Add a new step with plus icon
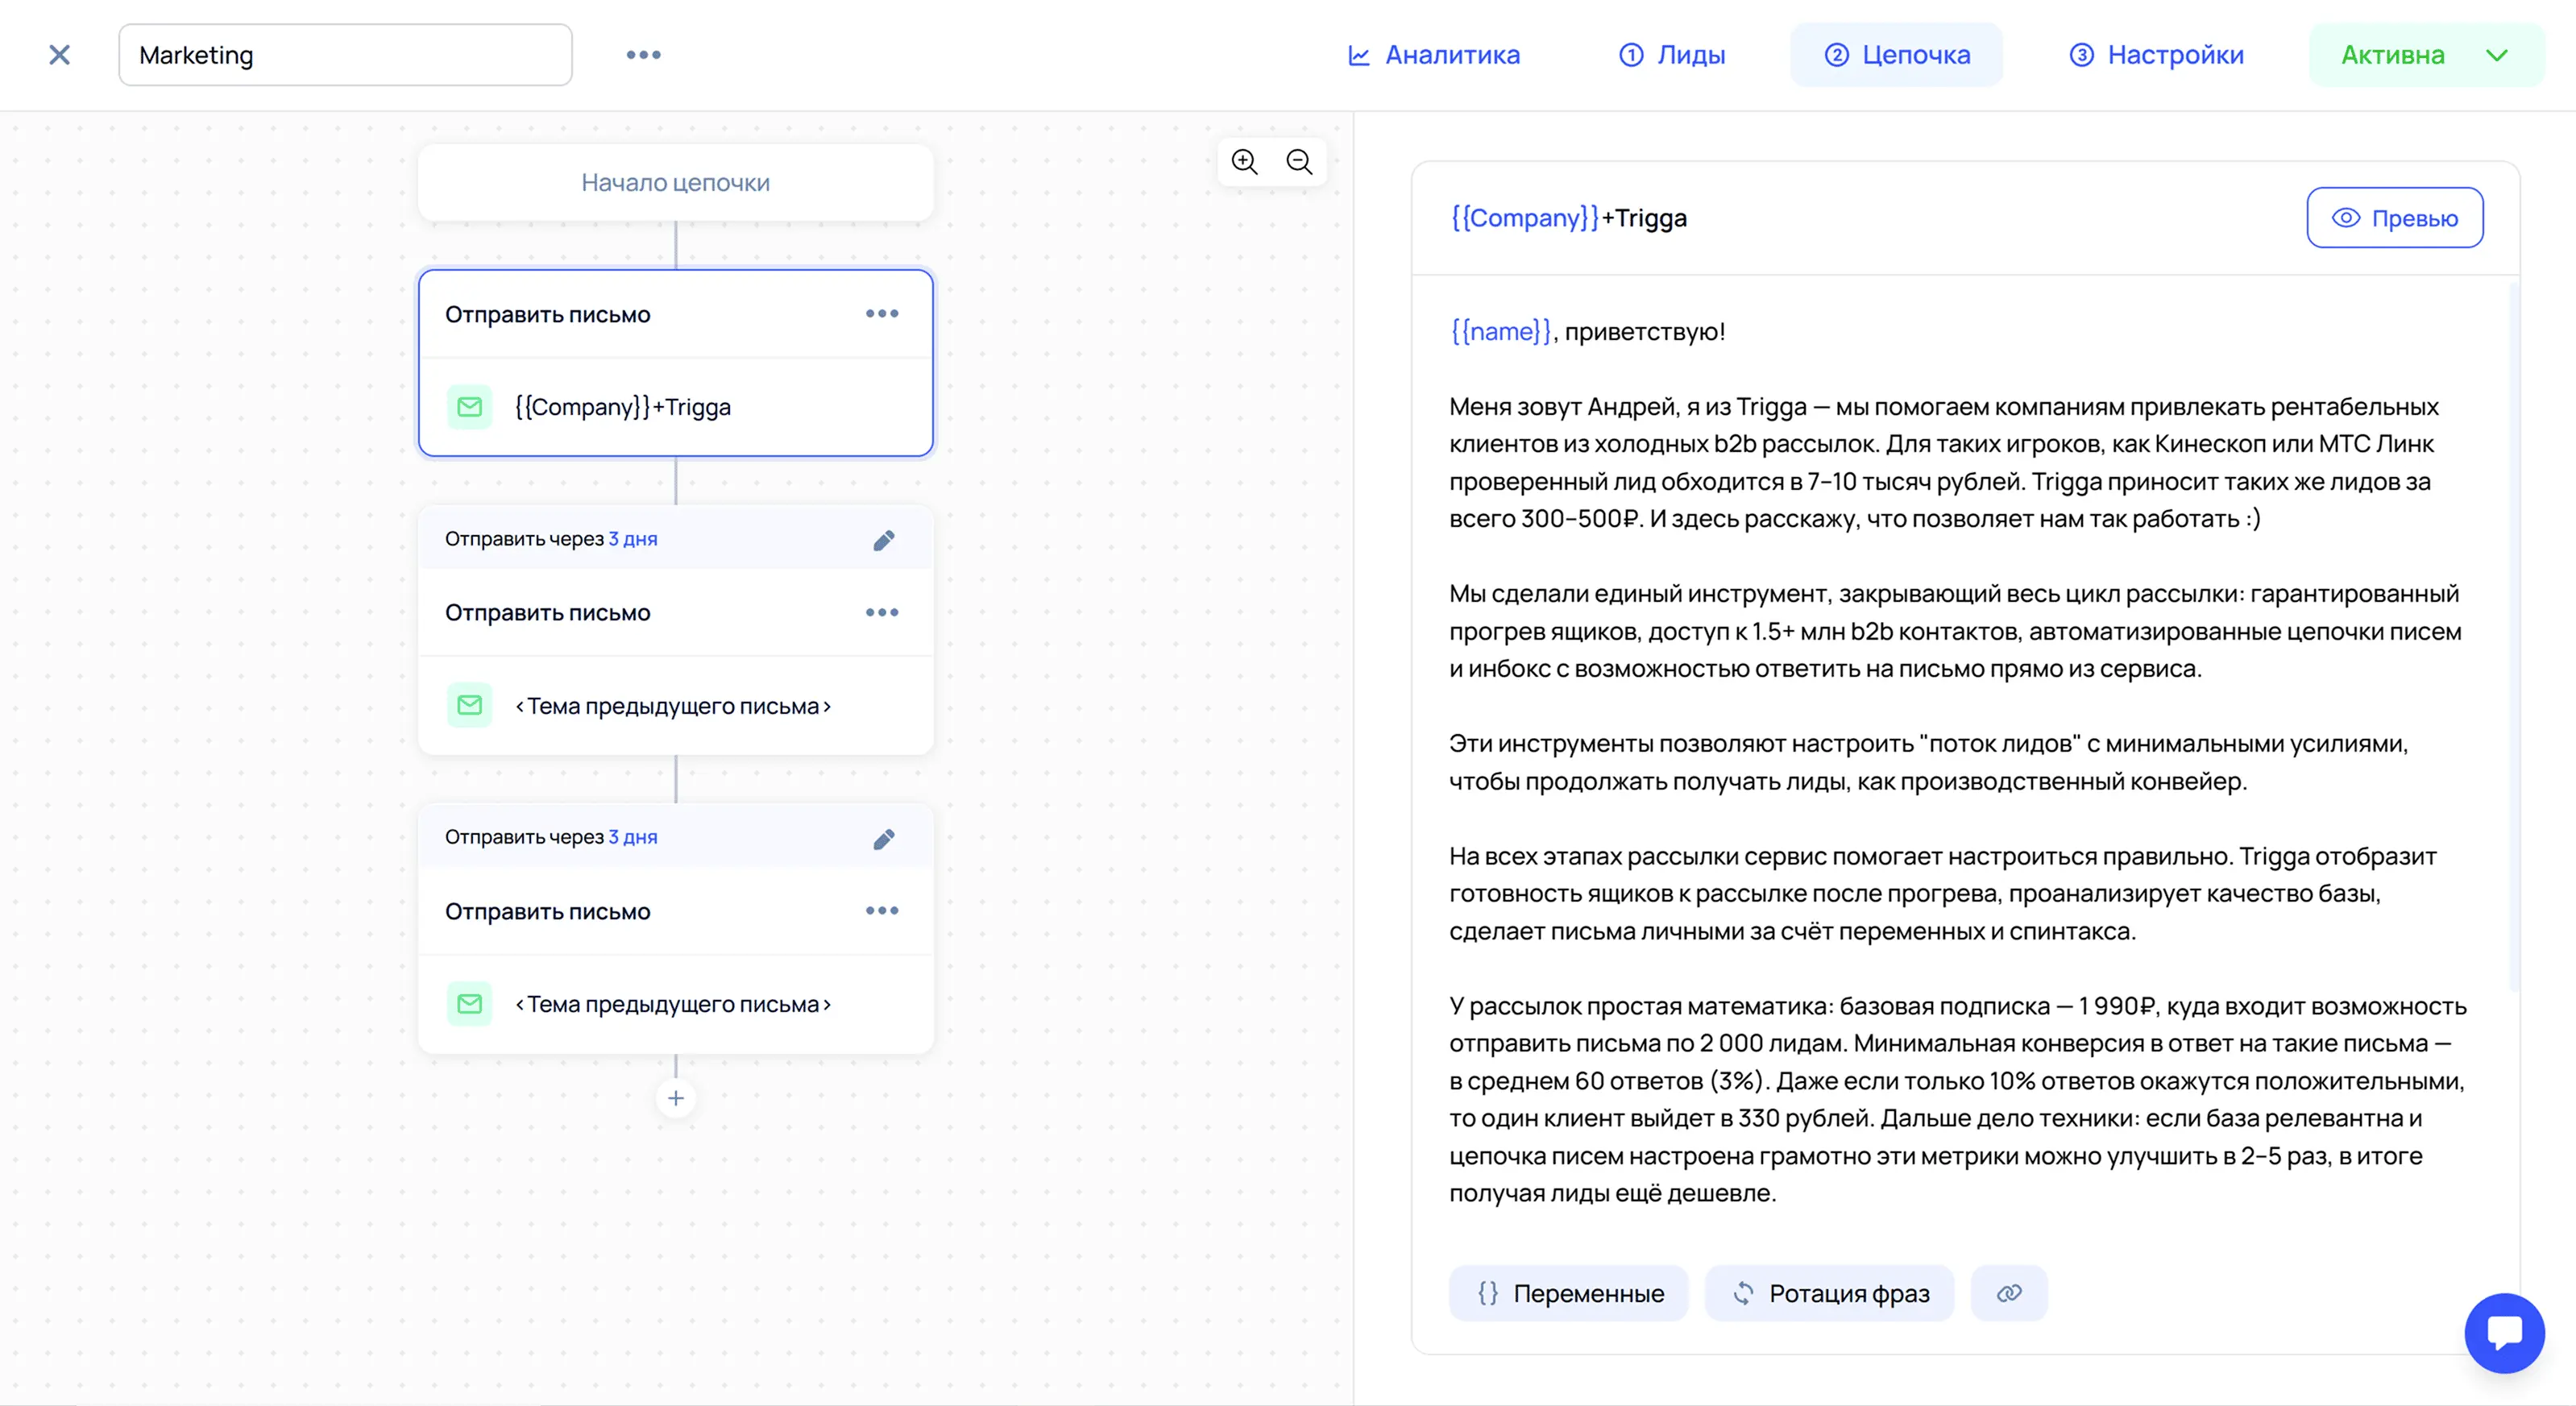The image size is (2576, 1406). coord(676,1098)
